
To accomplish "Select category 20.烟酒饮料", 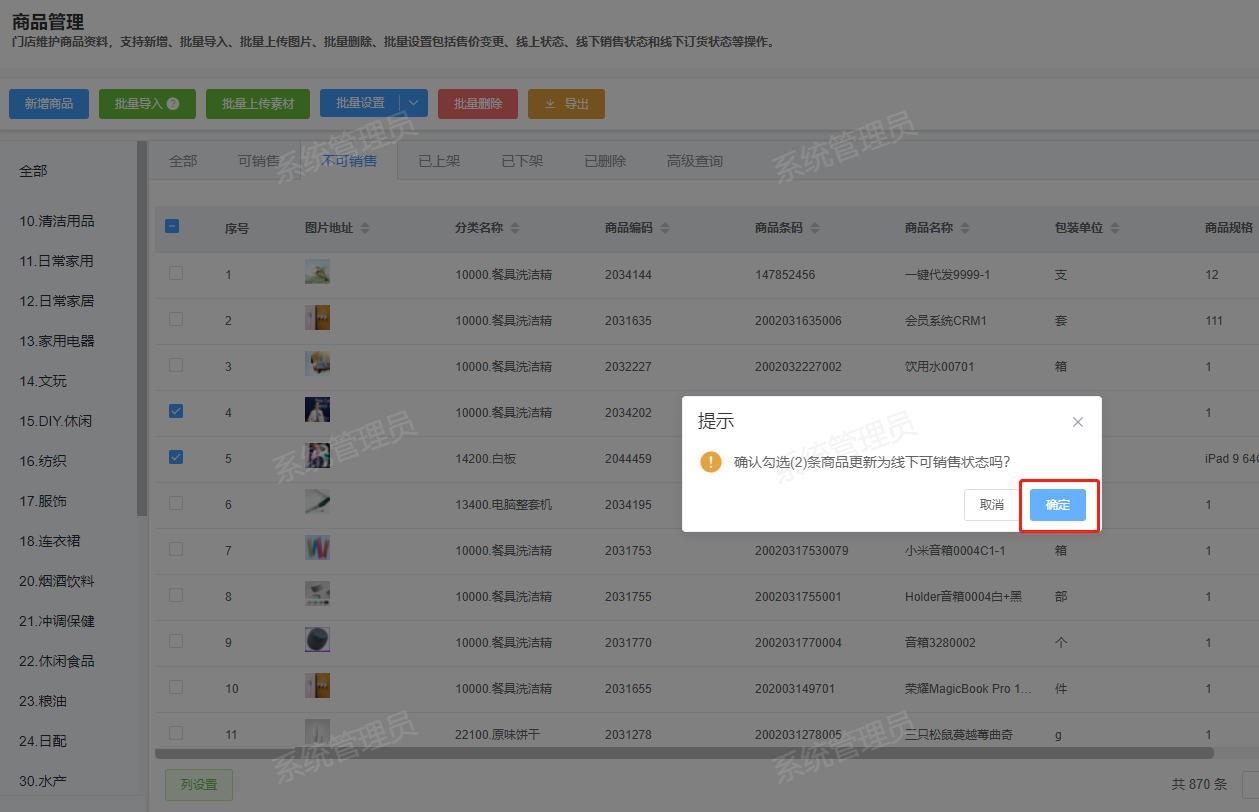I will point(57,581).
